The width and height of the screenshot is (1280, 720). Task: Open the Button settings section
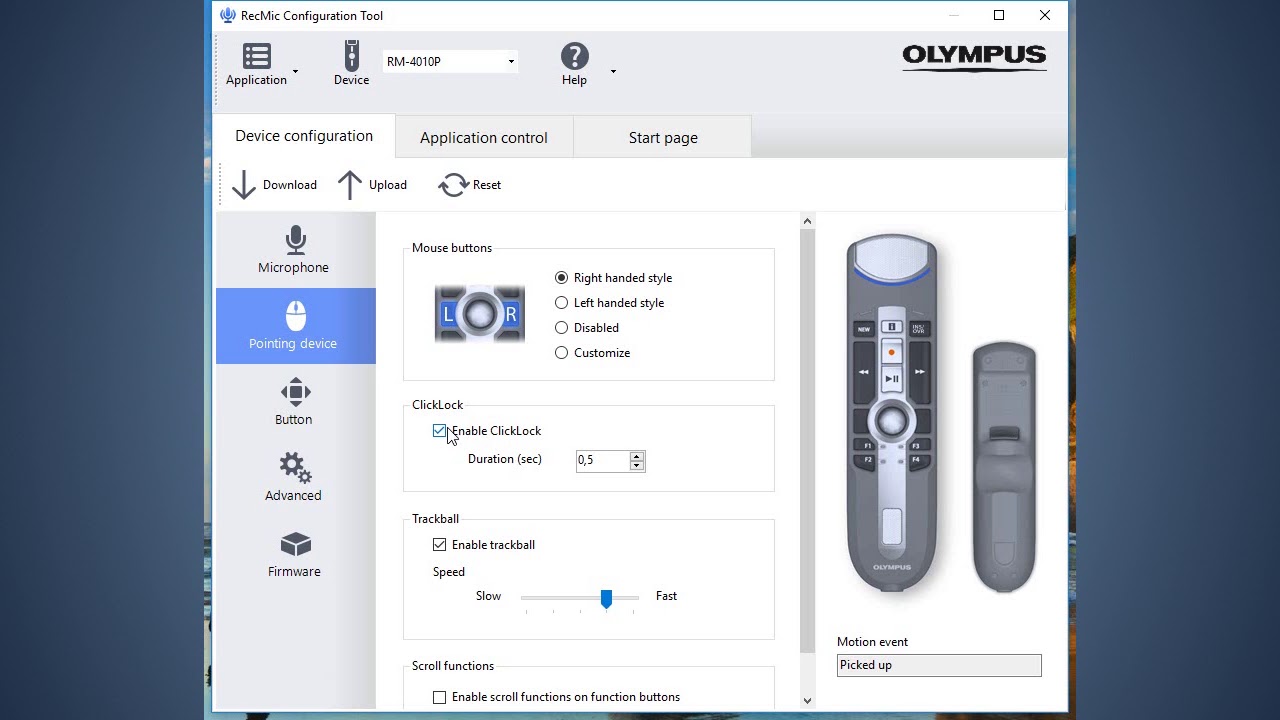pos(294,402)
